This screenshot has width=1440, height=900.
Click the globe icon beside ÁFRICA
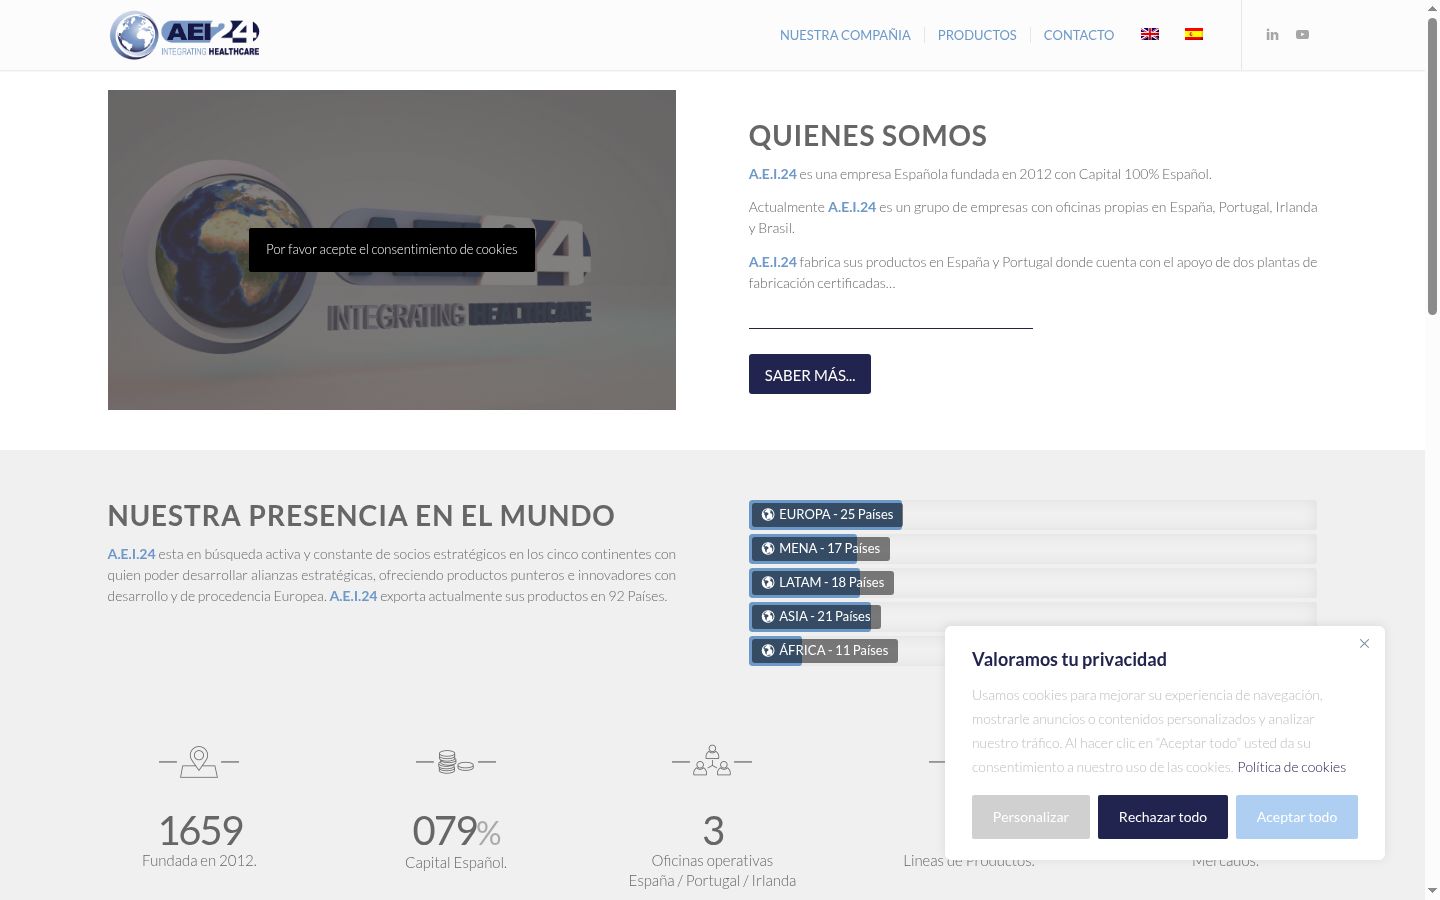click(768, 651)
